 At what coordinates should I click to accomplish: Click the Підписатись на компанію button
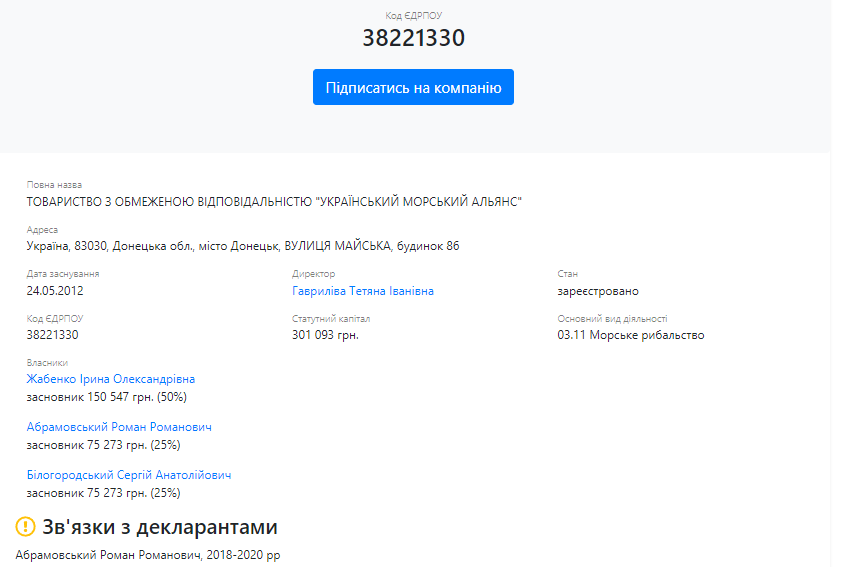(413, 87)
